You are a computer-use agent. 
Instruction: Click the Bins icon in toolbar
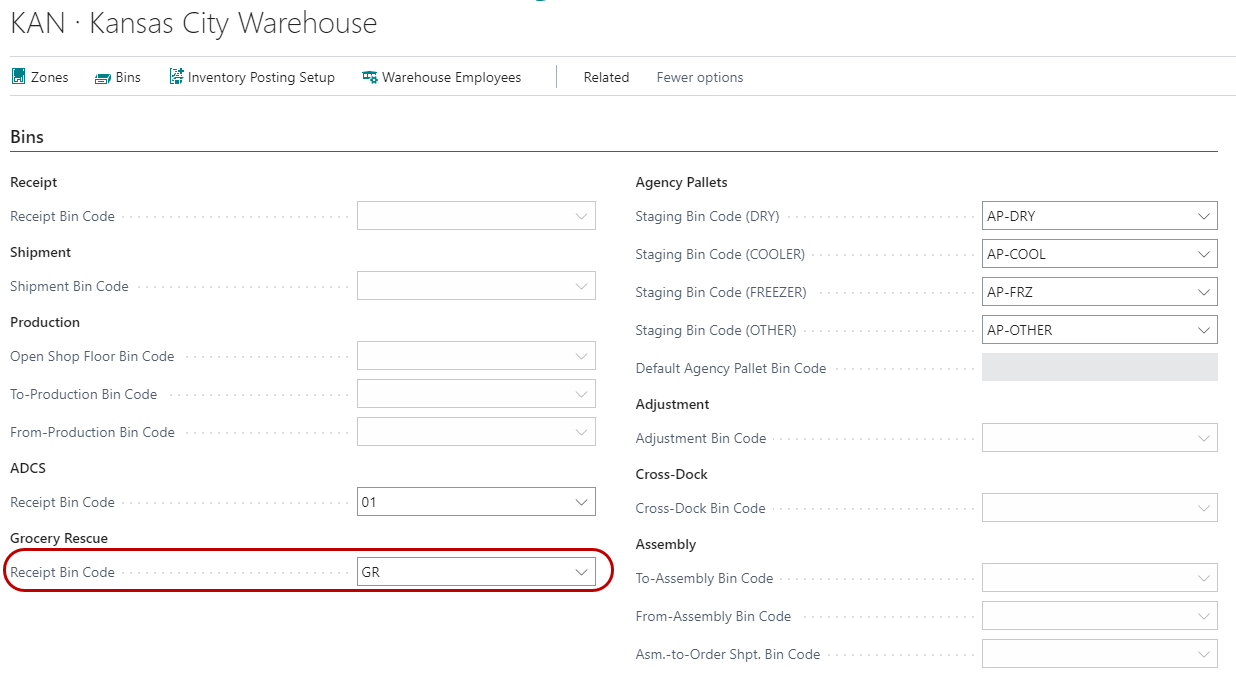point(103,78)
